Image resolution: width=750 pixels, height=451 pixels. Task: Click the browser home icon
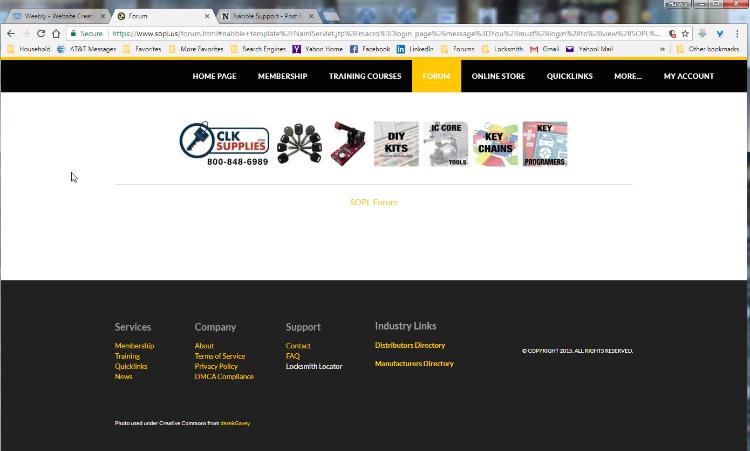click(56, 33)
